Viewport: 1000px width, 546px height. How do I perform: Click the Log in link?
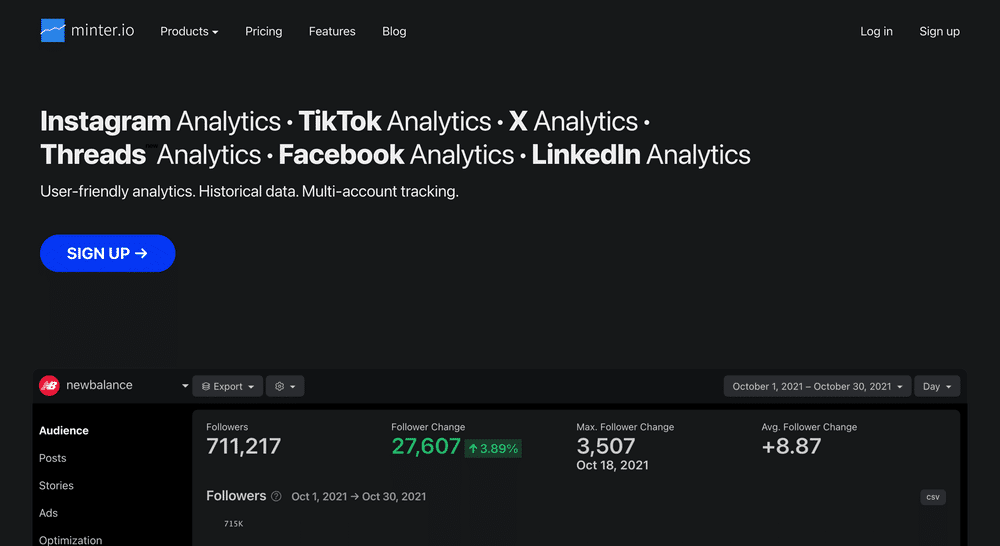(x=876, y=31)
